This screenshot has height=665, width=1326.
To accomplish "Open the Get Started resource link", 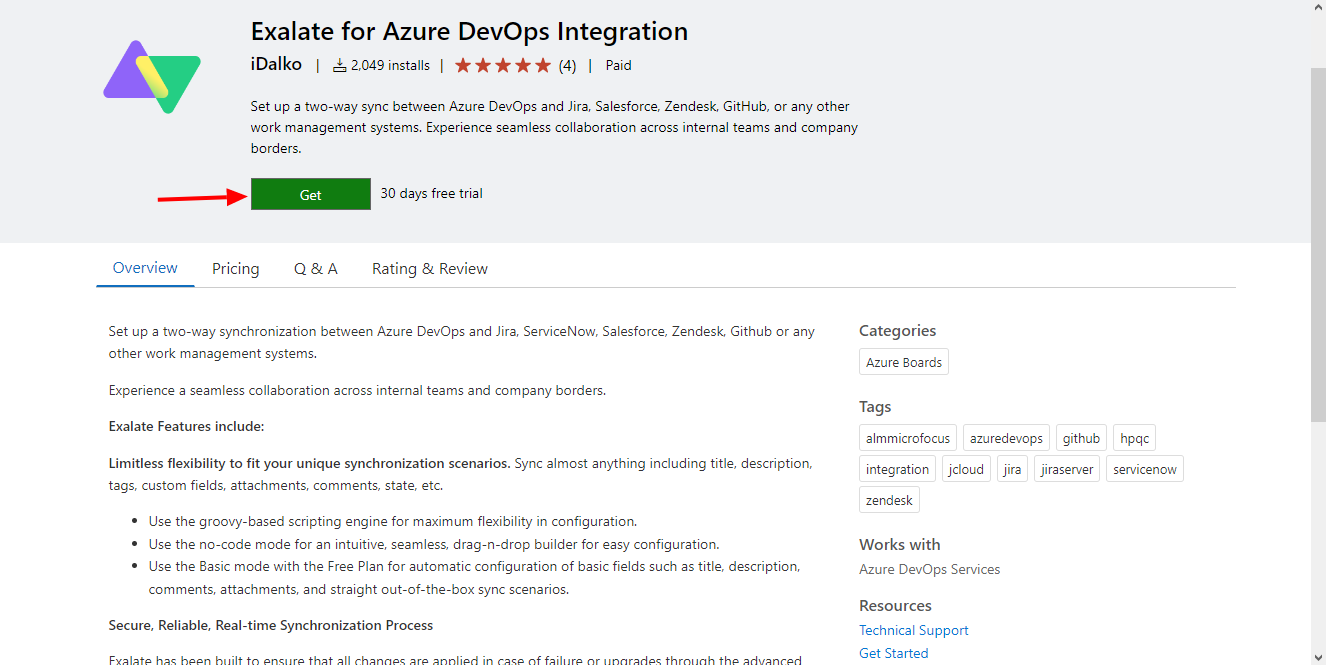I will [894, 653].
